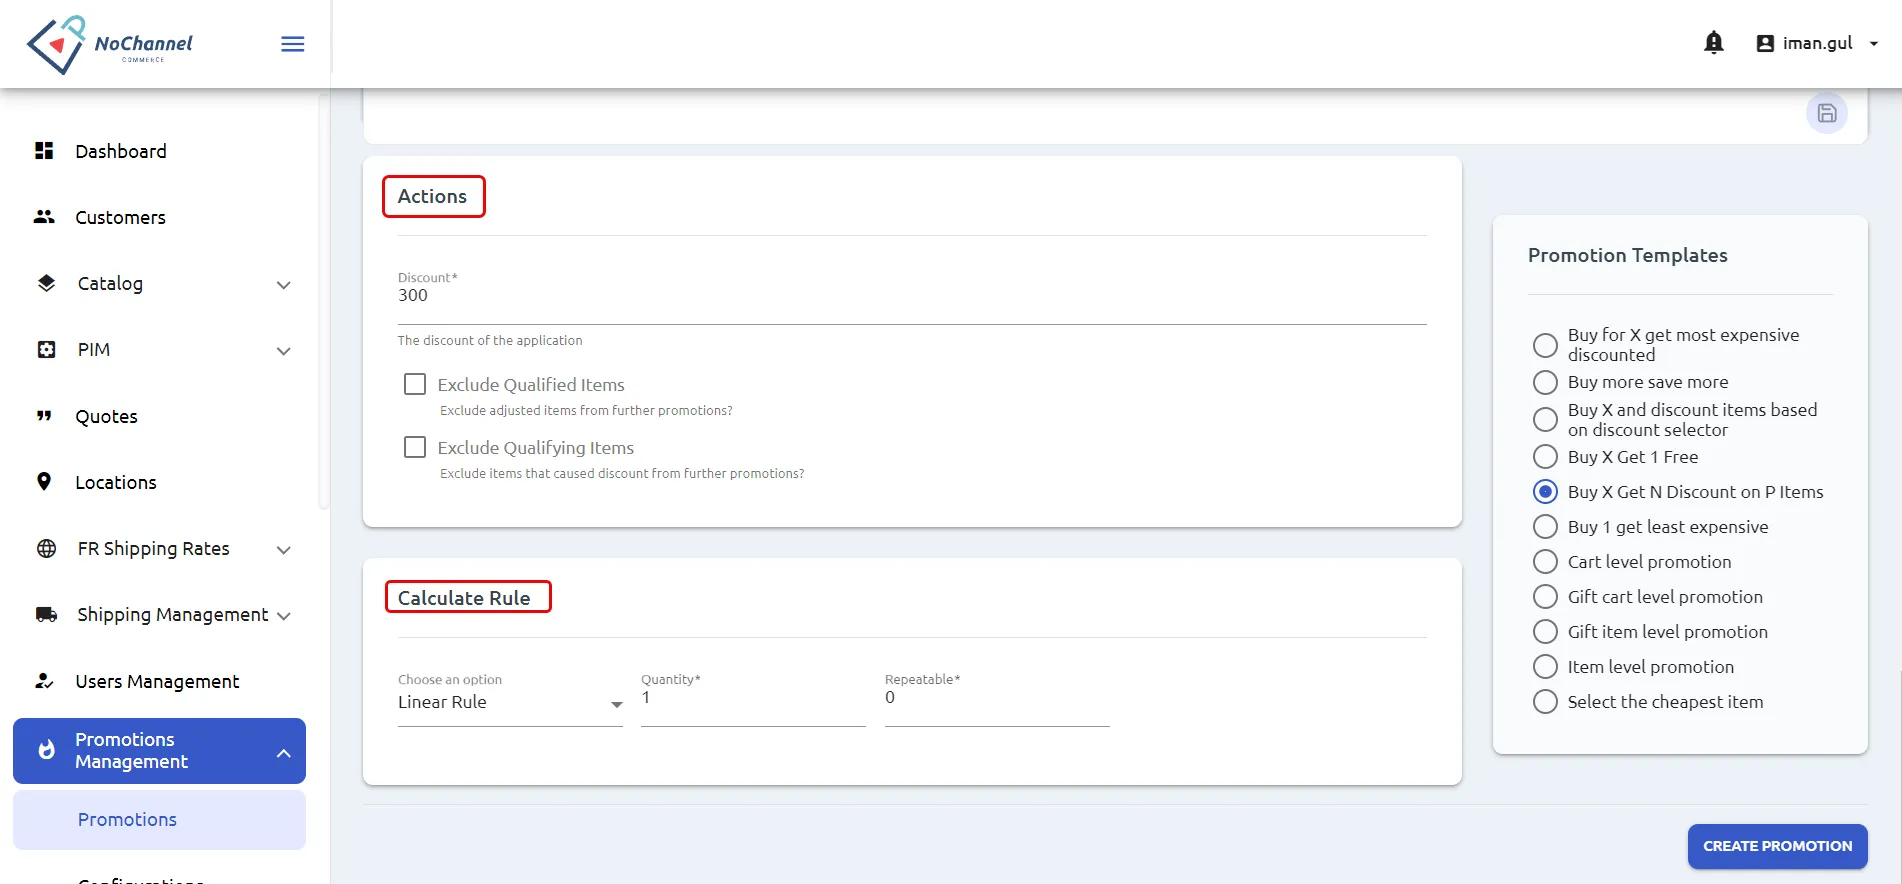This screenshot has width=1902, height=884.
Task: Expand the Shipping Management chevron
Action: [284, 616]
